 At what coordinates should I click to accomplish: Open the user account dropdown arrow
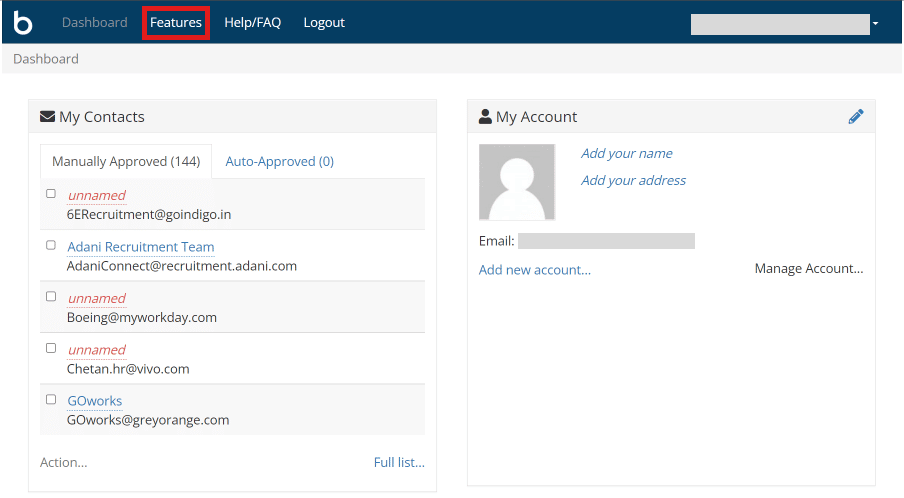click(875, 23)
